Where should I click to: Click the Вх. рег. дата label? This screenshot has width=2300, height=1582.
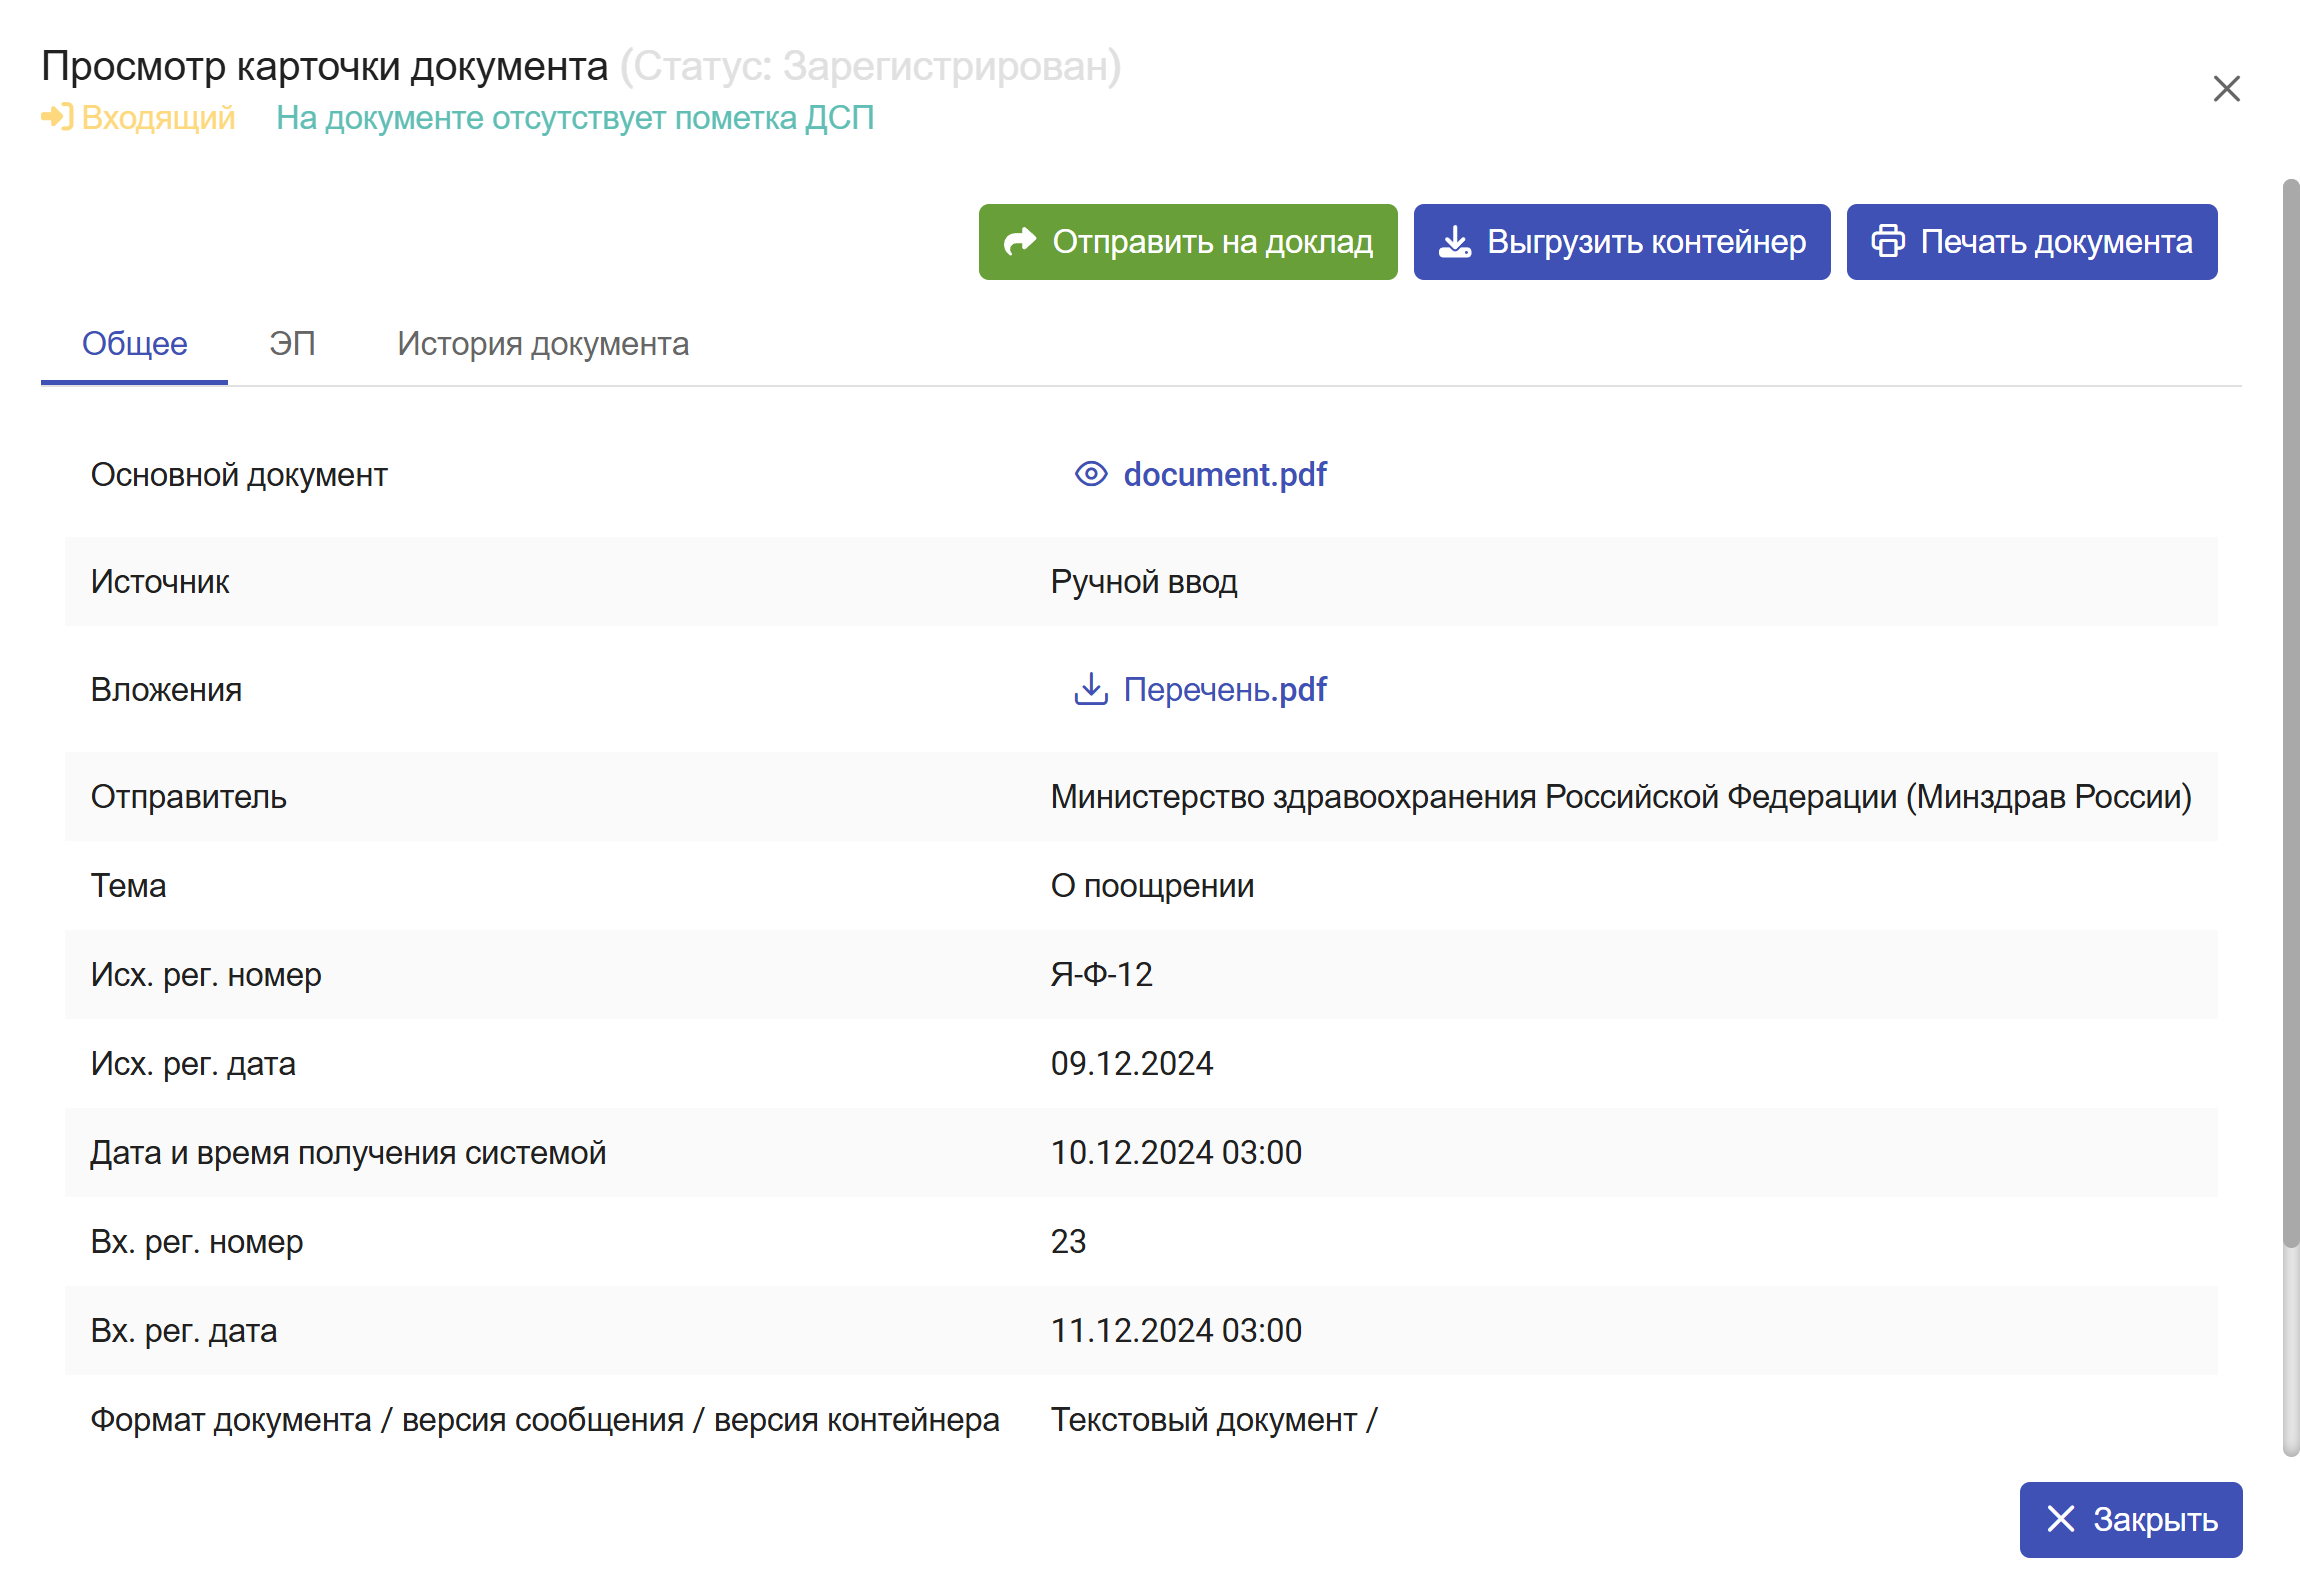coord(184,1331)
